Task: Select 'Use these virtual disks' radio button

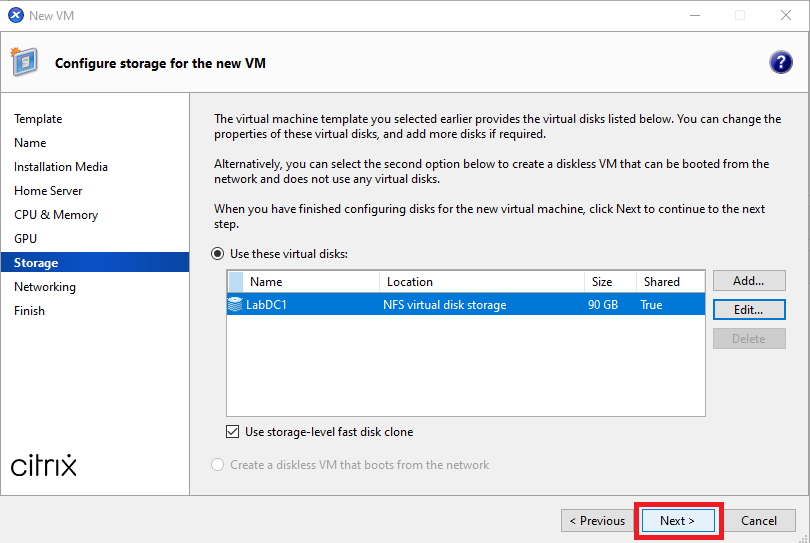Action: point(218,254)
